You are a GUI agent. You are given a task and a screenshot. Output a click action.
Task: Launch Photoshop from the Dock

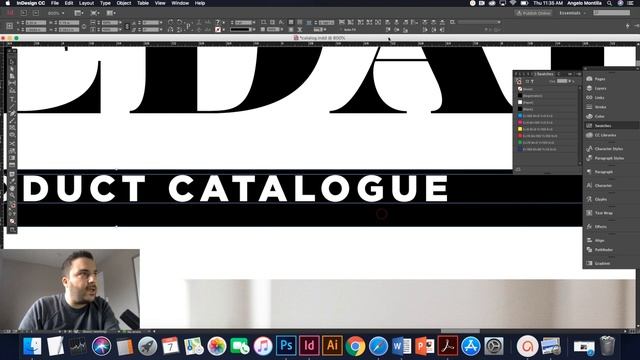tap(286, 346)
